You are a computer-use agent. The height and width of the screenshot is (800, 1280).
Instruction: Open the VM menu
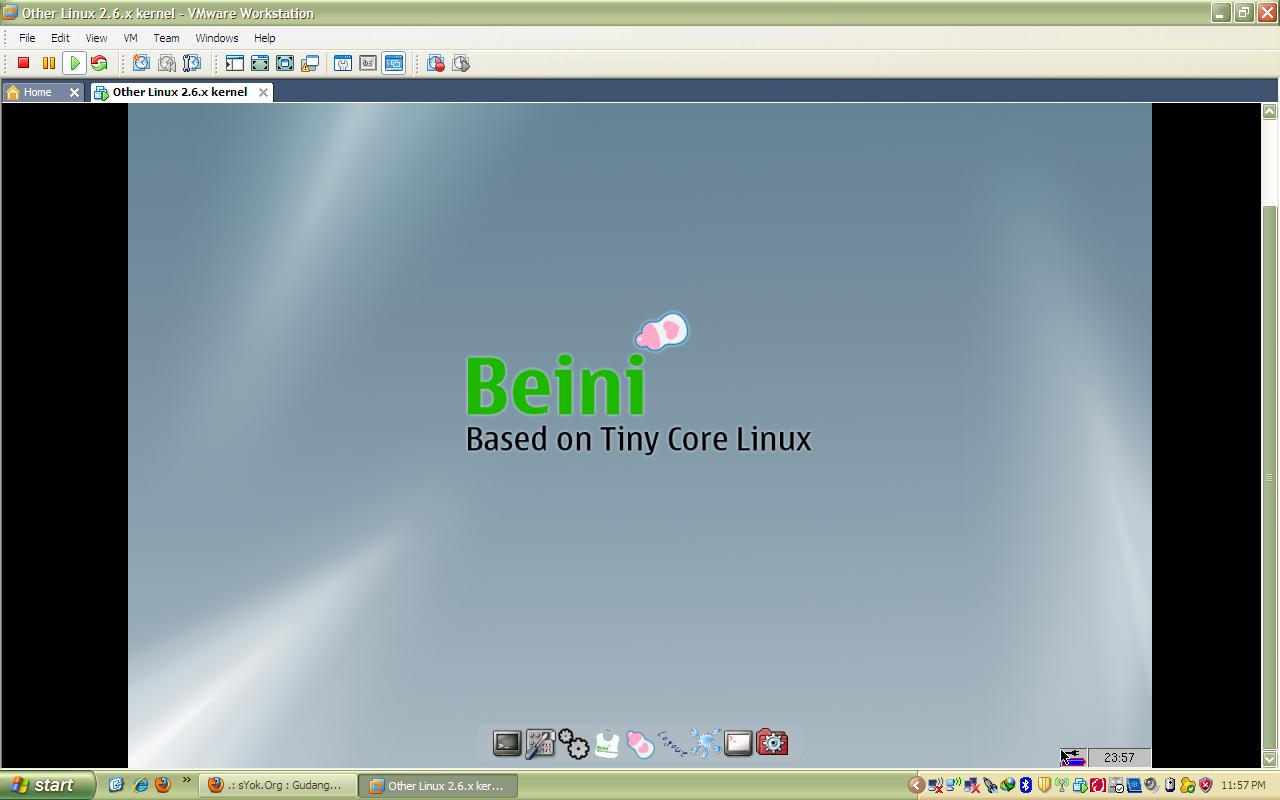[130, 38]
